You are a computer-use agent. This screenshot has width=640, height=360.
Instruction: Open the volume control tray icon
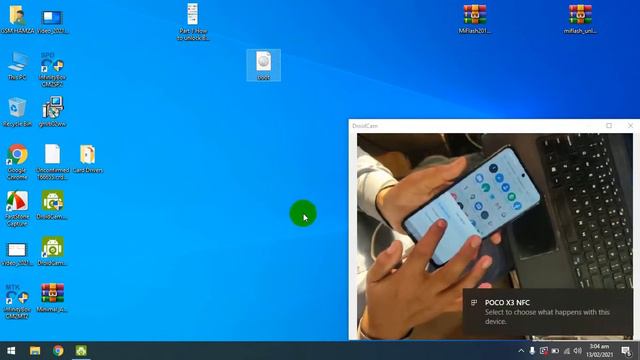click(578, 351)
